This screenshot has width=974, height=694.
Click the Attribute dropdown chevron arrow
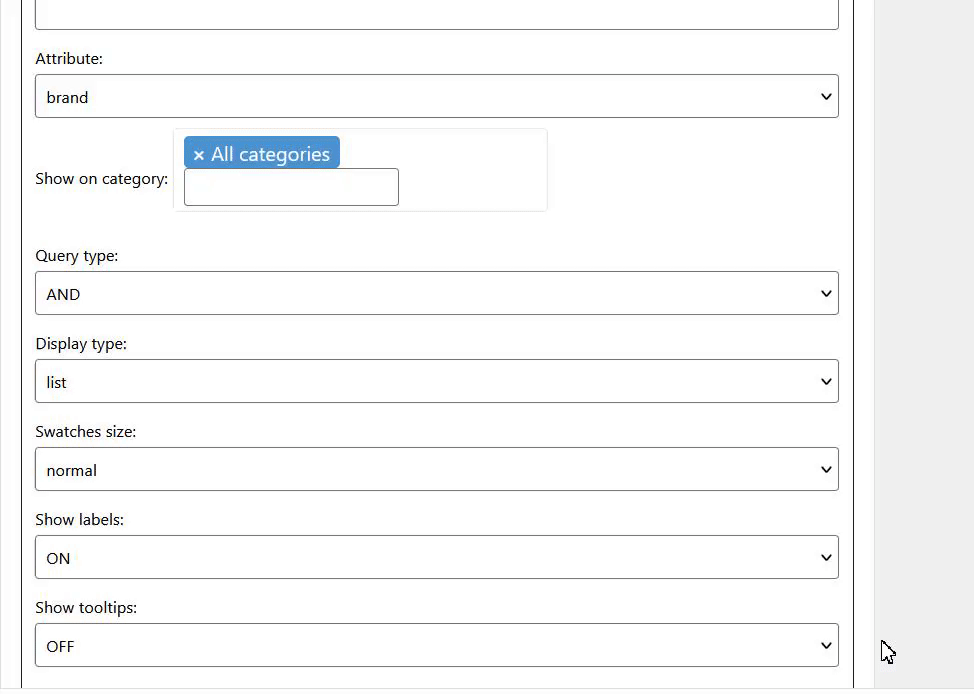(826, 97)
